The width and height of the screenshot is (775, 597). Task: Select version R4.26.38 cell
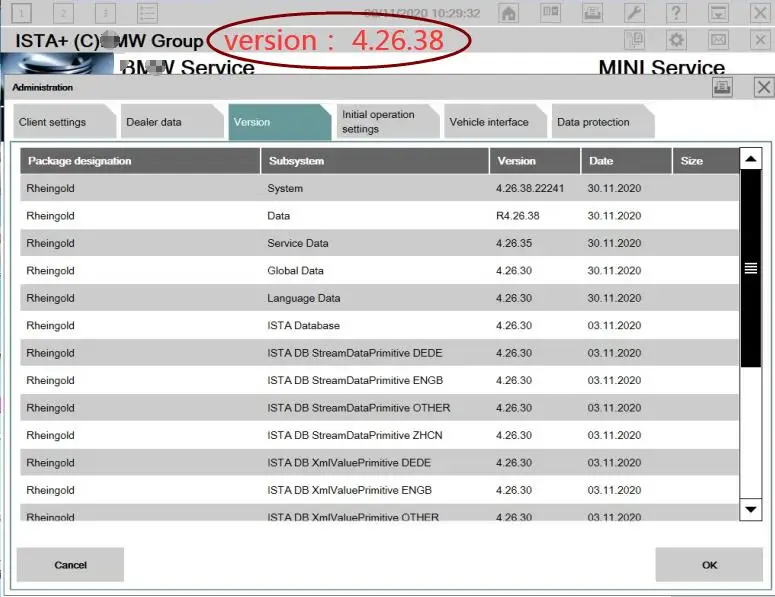tap(517, 215)
